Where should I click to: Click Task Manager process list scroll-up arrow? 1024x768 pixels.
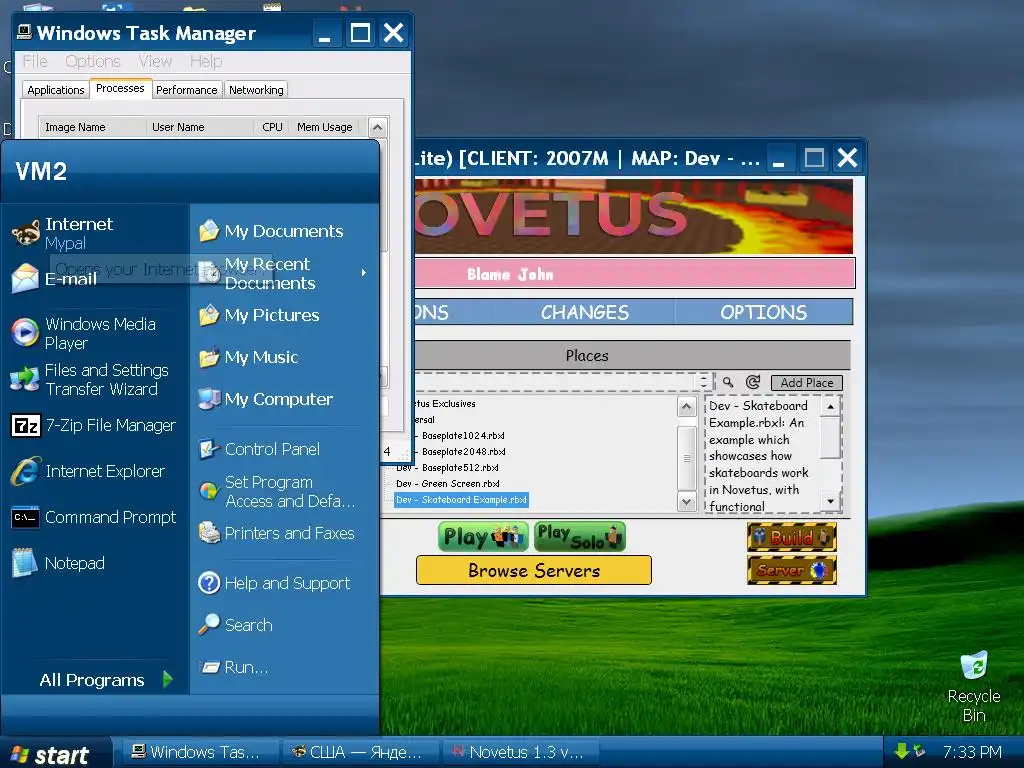pyautogui.click(x=377, y=127)
